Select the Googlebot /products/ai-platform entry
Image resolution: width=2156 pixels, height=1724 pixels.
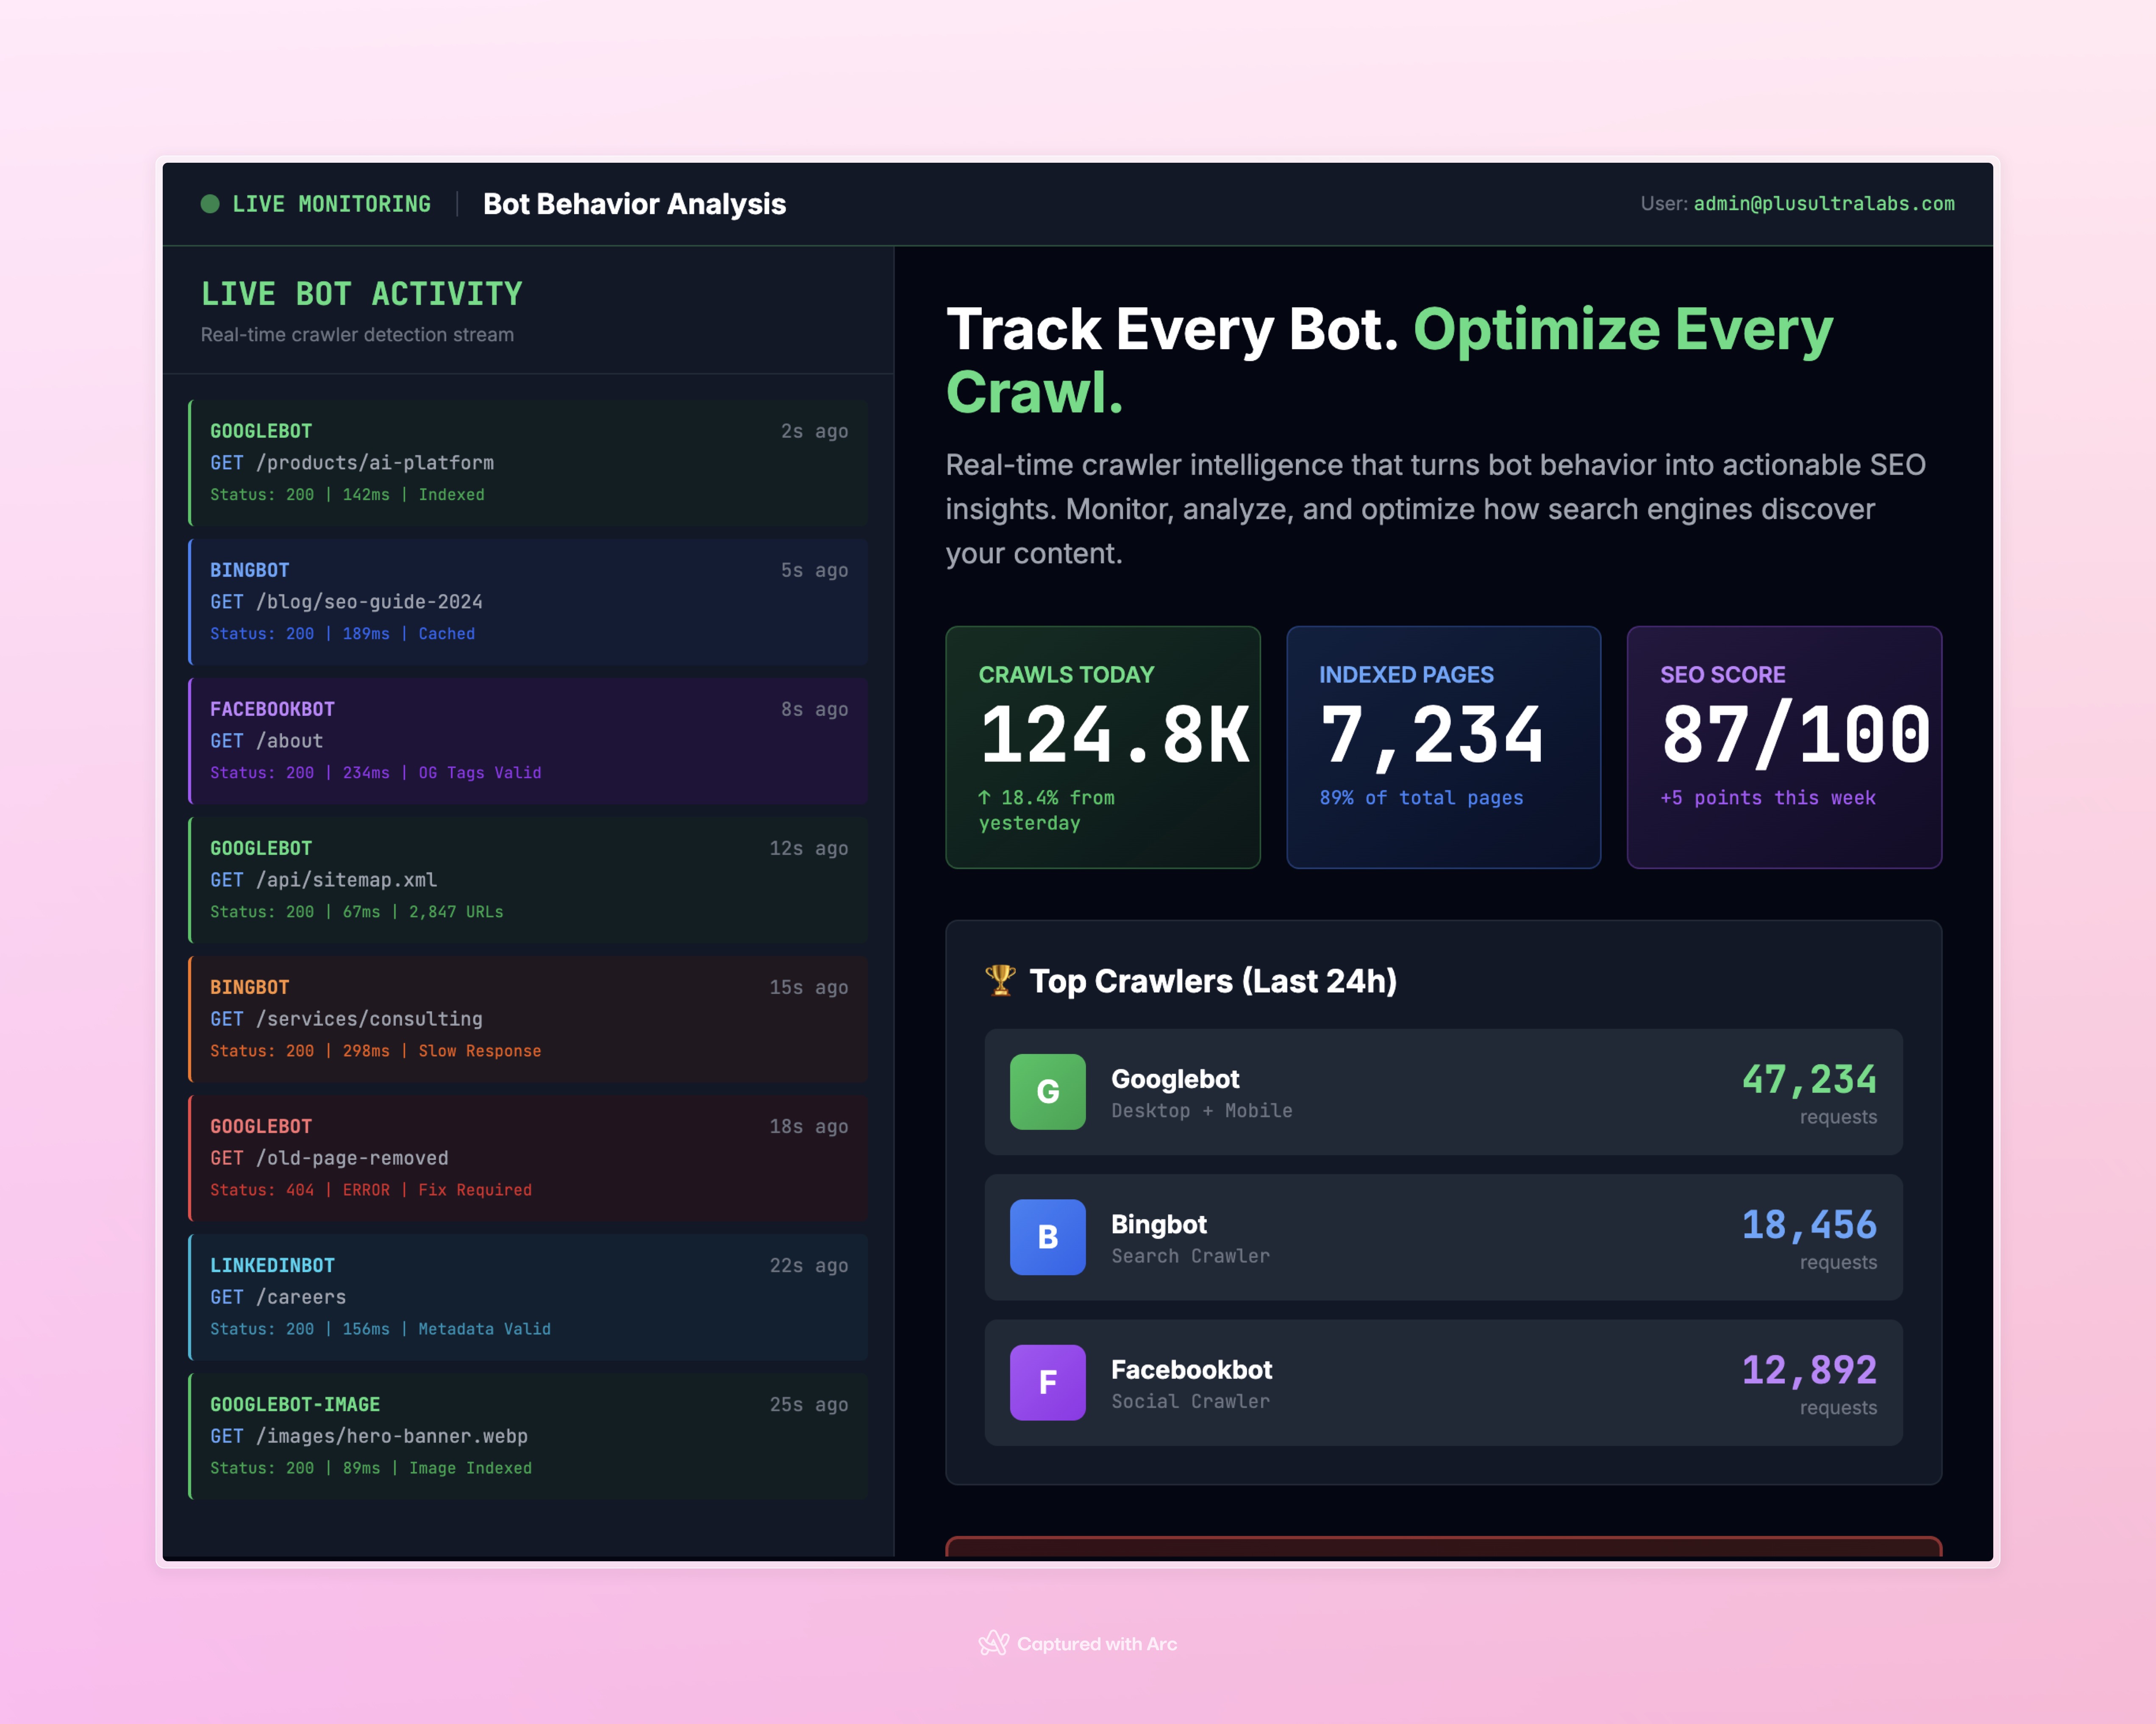coord(528,462)
